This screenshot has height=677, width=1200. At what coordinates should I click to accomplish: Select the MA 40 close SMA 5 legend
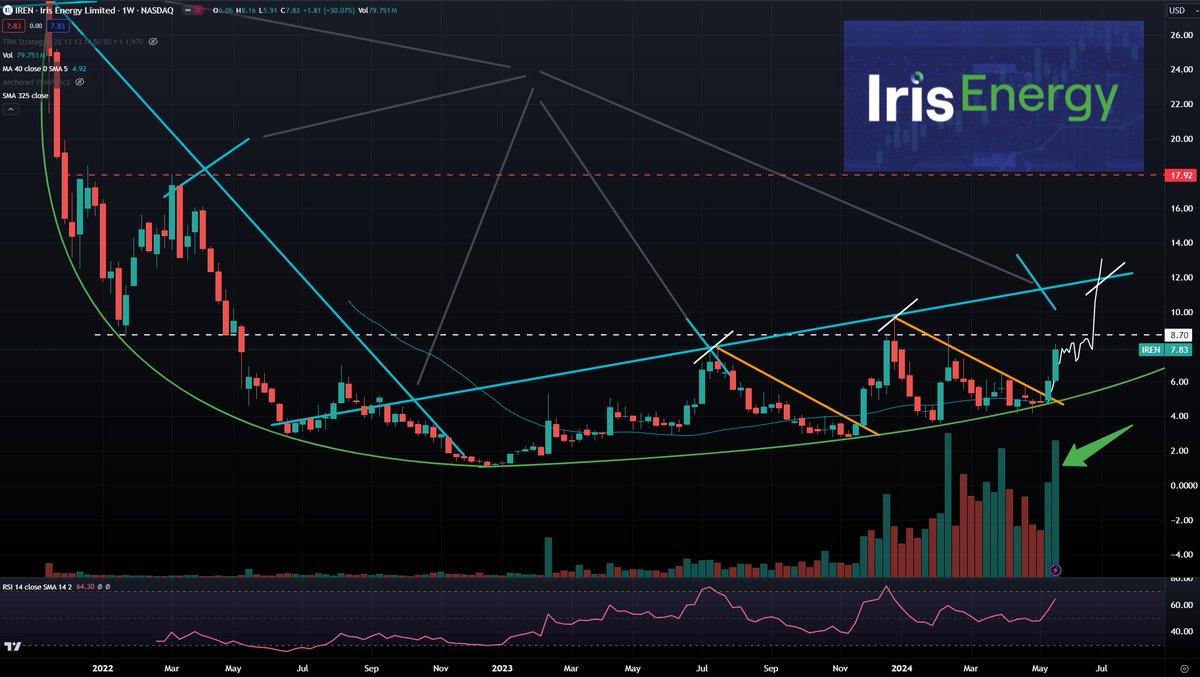tap(44, 69)
